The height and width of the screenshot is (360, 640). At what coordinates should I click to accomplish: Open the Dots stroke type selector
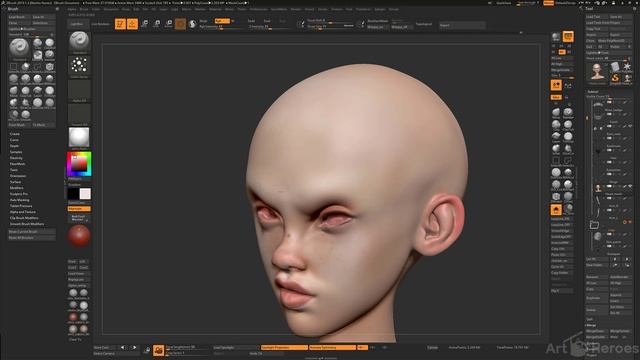pyautogui.click(x=79, y=66)
